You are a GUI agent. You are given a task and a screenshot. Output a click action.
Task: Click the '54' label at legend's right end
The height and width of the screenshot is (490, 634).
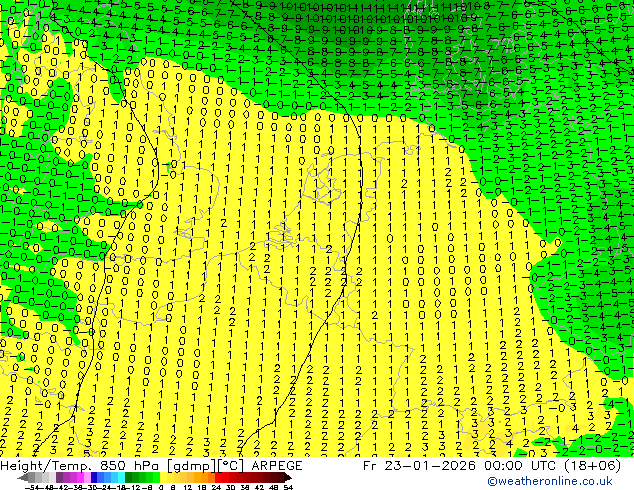[287, 488]
